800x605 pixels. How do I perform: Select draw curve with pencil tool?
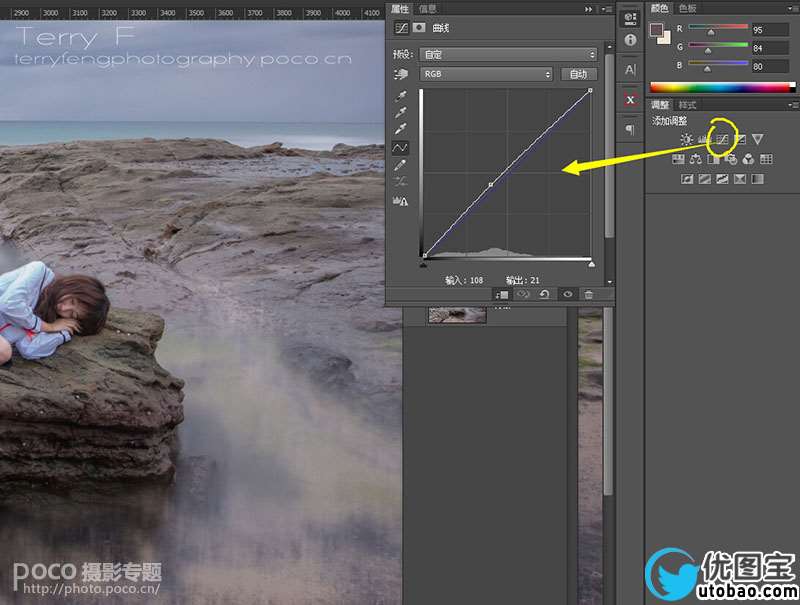[401, 165]
